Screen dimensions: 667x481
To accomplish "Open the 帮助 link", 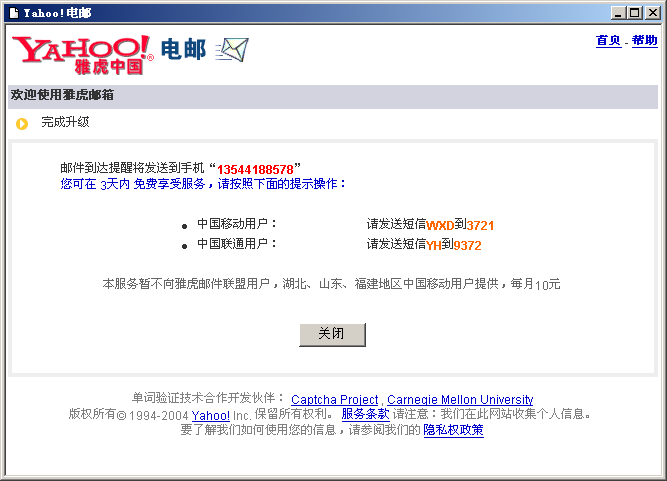I will [x=644, y=41].
